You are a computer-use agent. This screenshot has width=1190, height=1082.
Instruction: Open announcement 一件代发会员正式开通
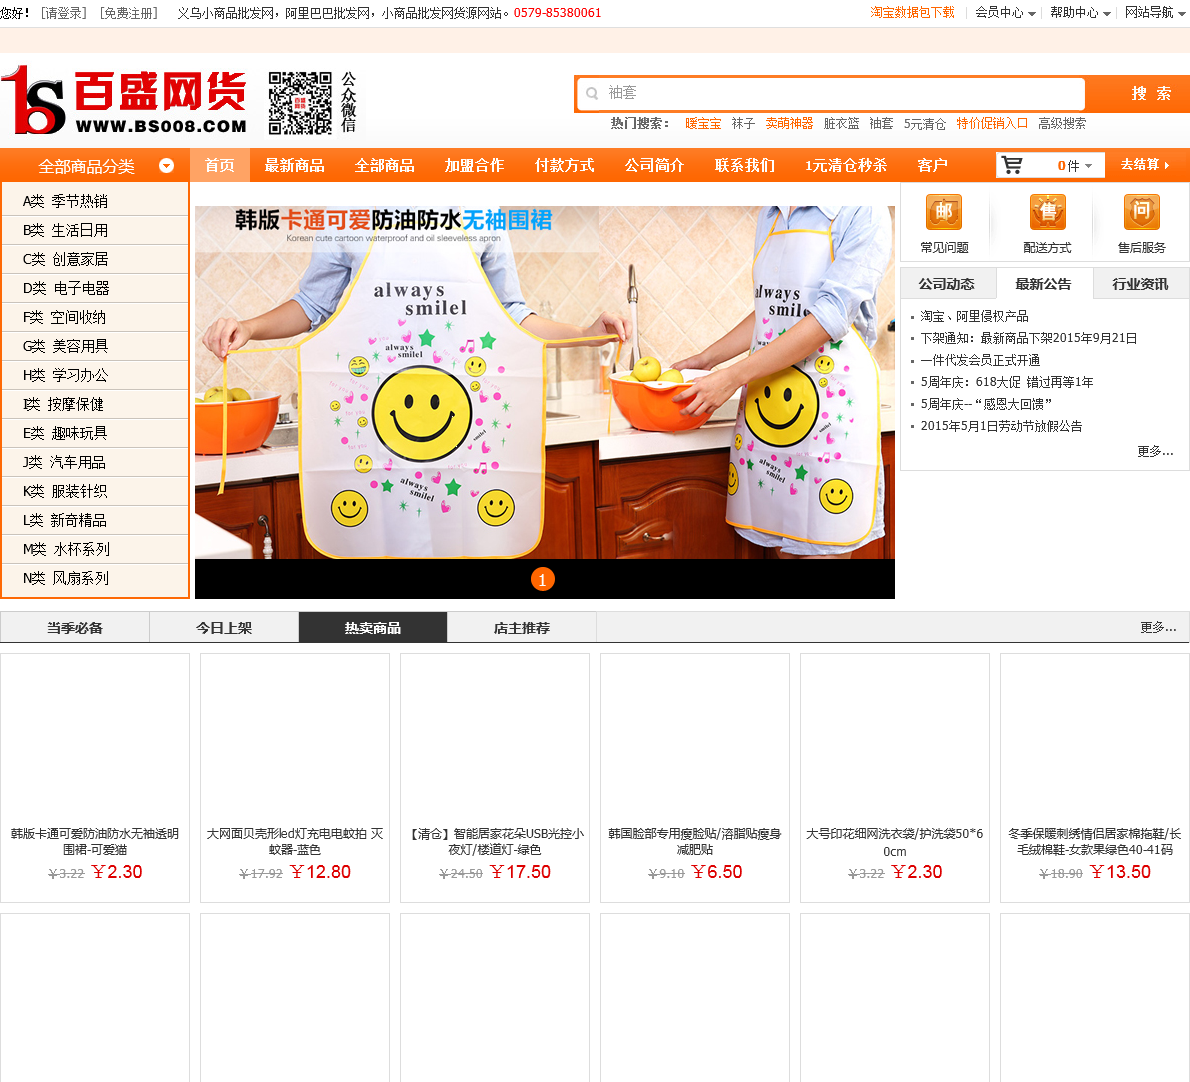pyautogui.click(x=980, y=360)
